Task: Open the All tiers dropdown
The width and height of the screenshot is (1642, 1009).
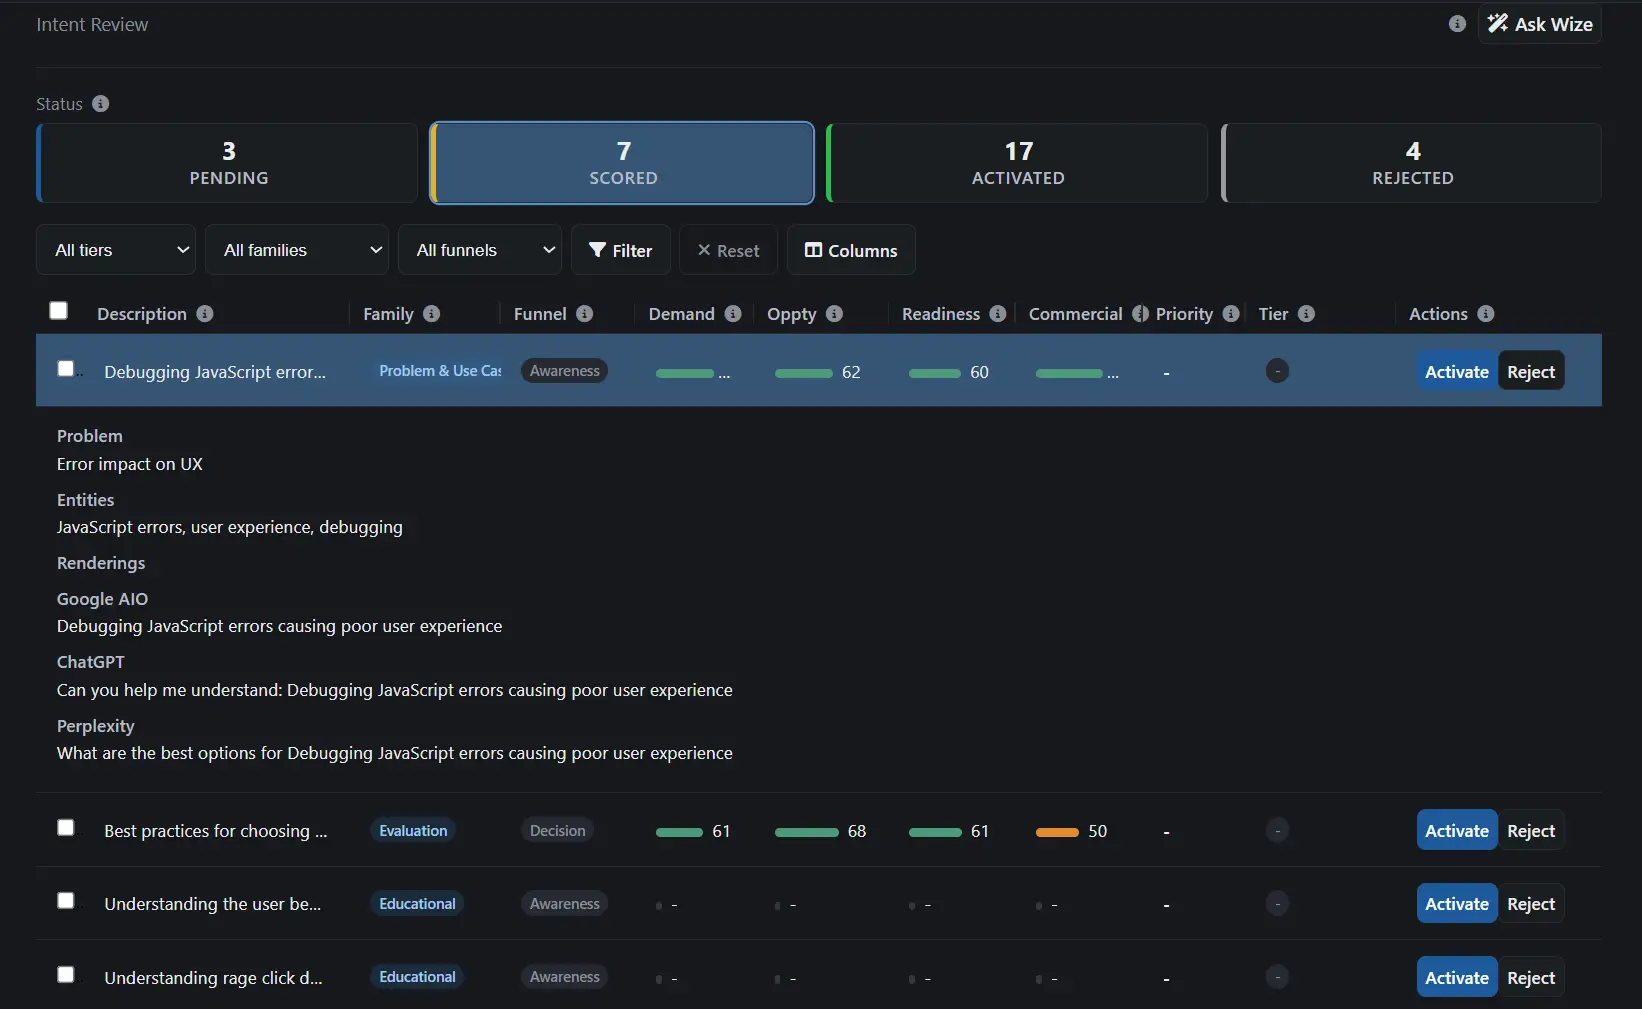Action: pos(116,250)
